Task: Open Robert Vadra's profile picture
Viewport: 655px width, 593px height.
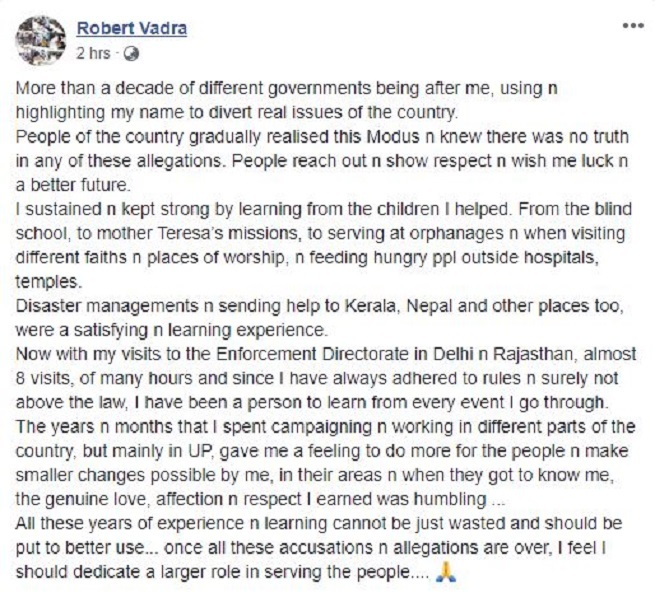Action: point(41,40)
